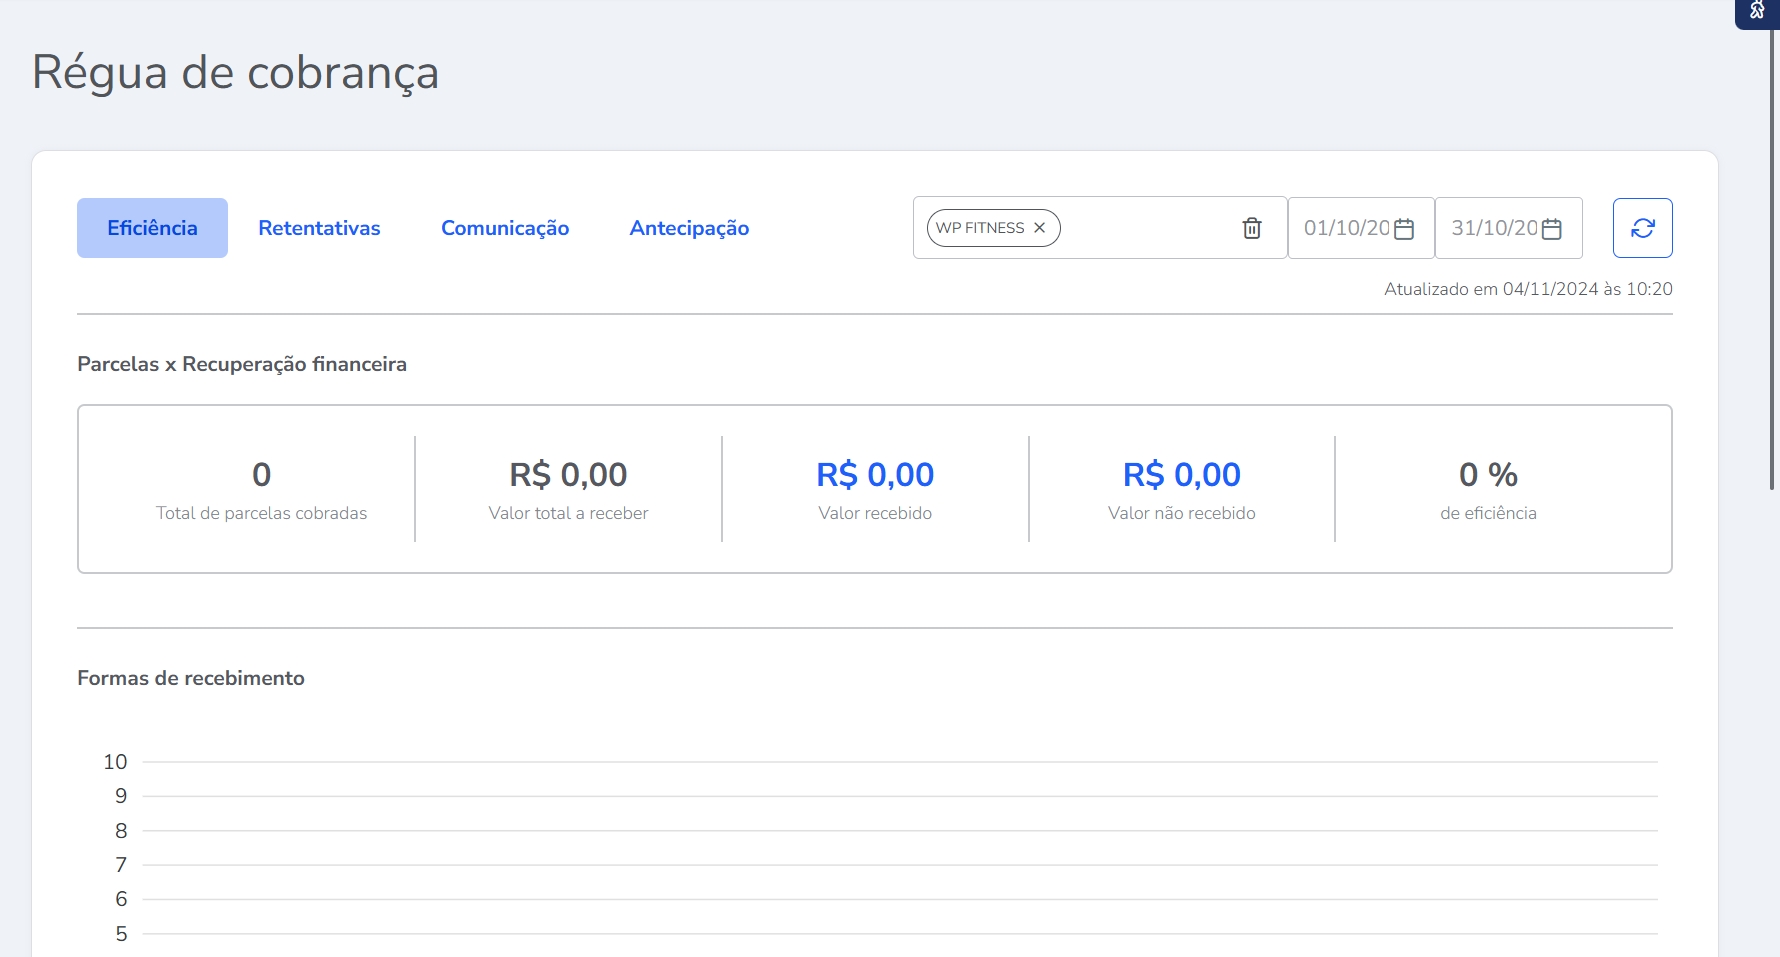Click the Valor total a receber amount
The width and height of the screenshot is (1780, 957).
point(568,475)
